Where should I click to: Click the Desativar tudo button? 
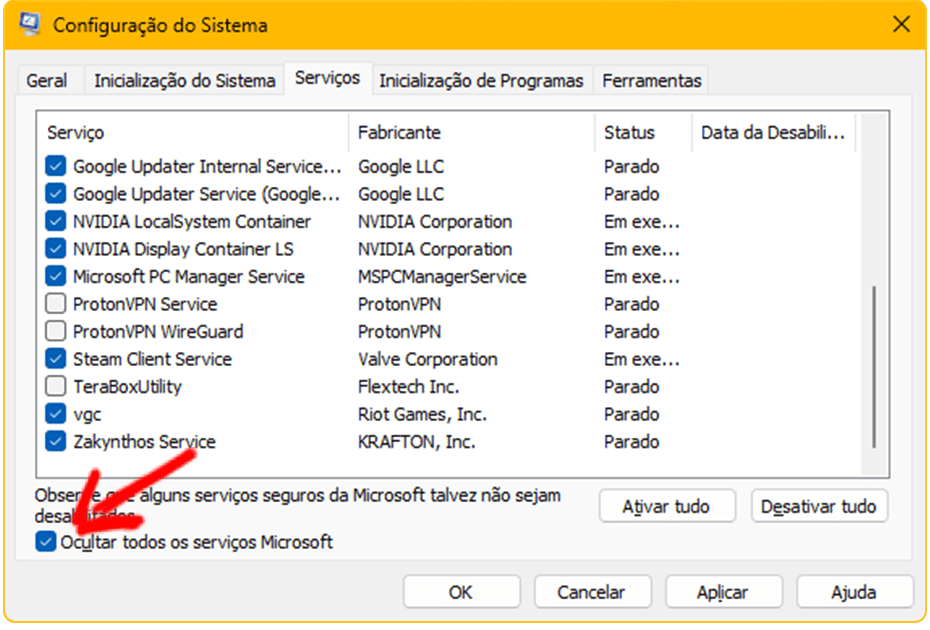tap(818, 507)
